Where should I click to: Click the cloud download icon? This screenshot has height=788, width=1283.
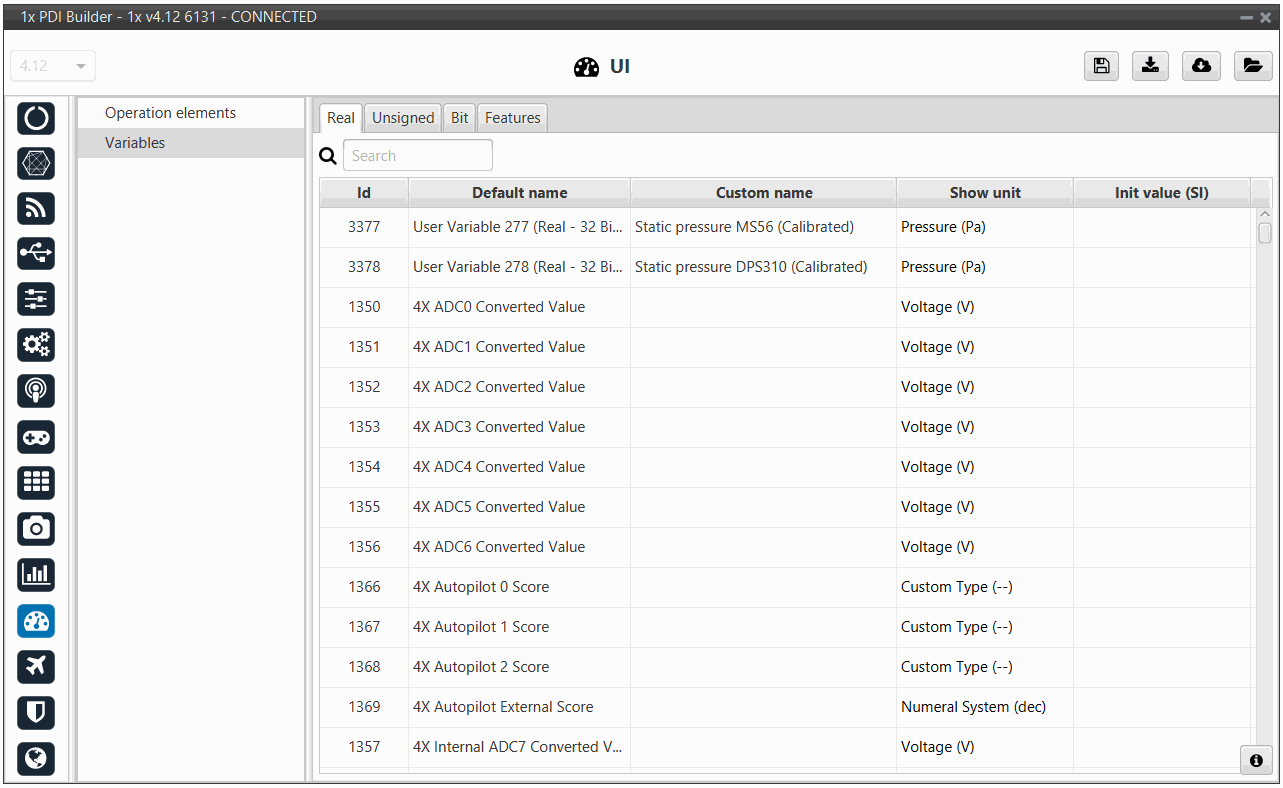1201,66
